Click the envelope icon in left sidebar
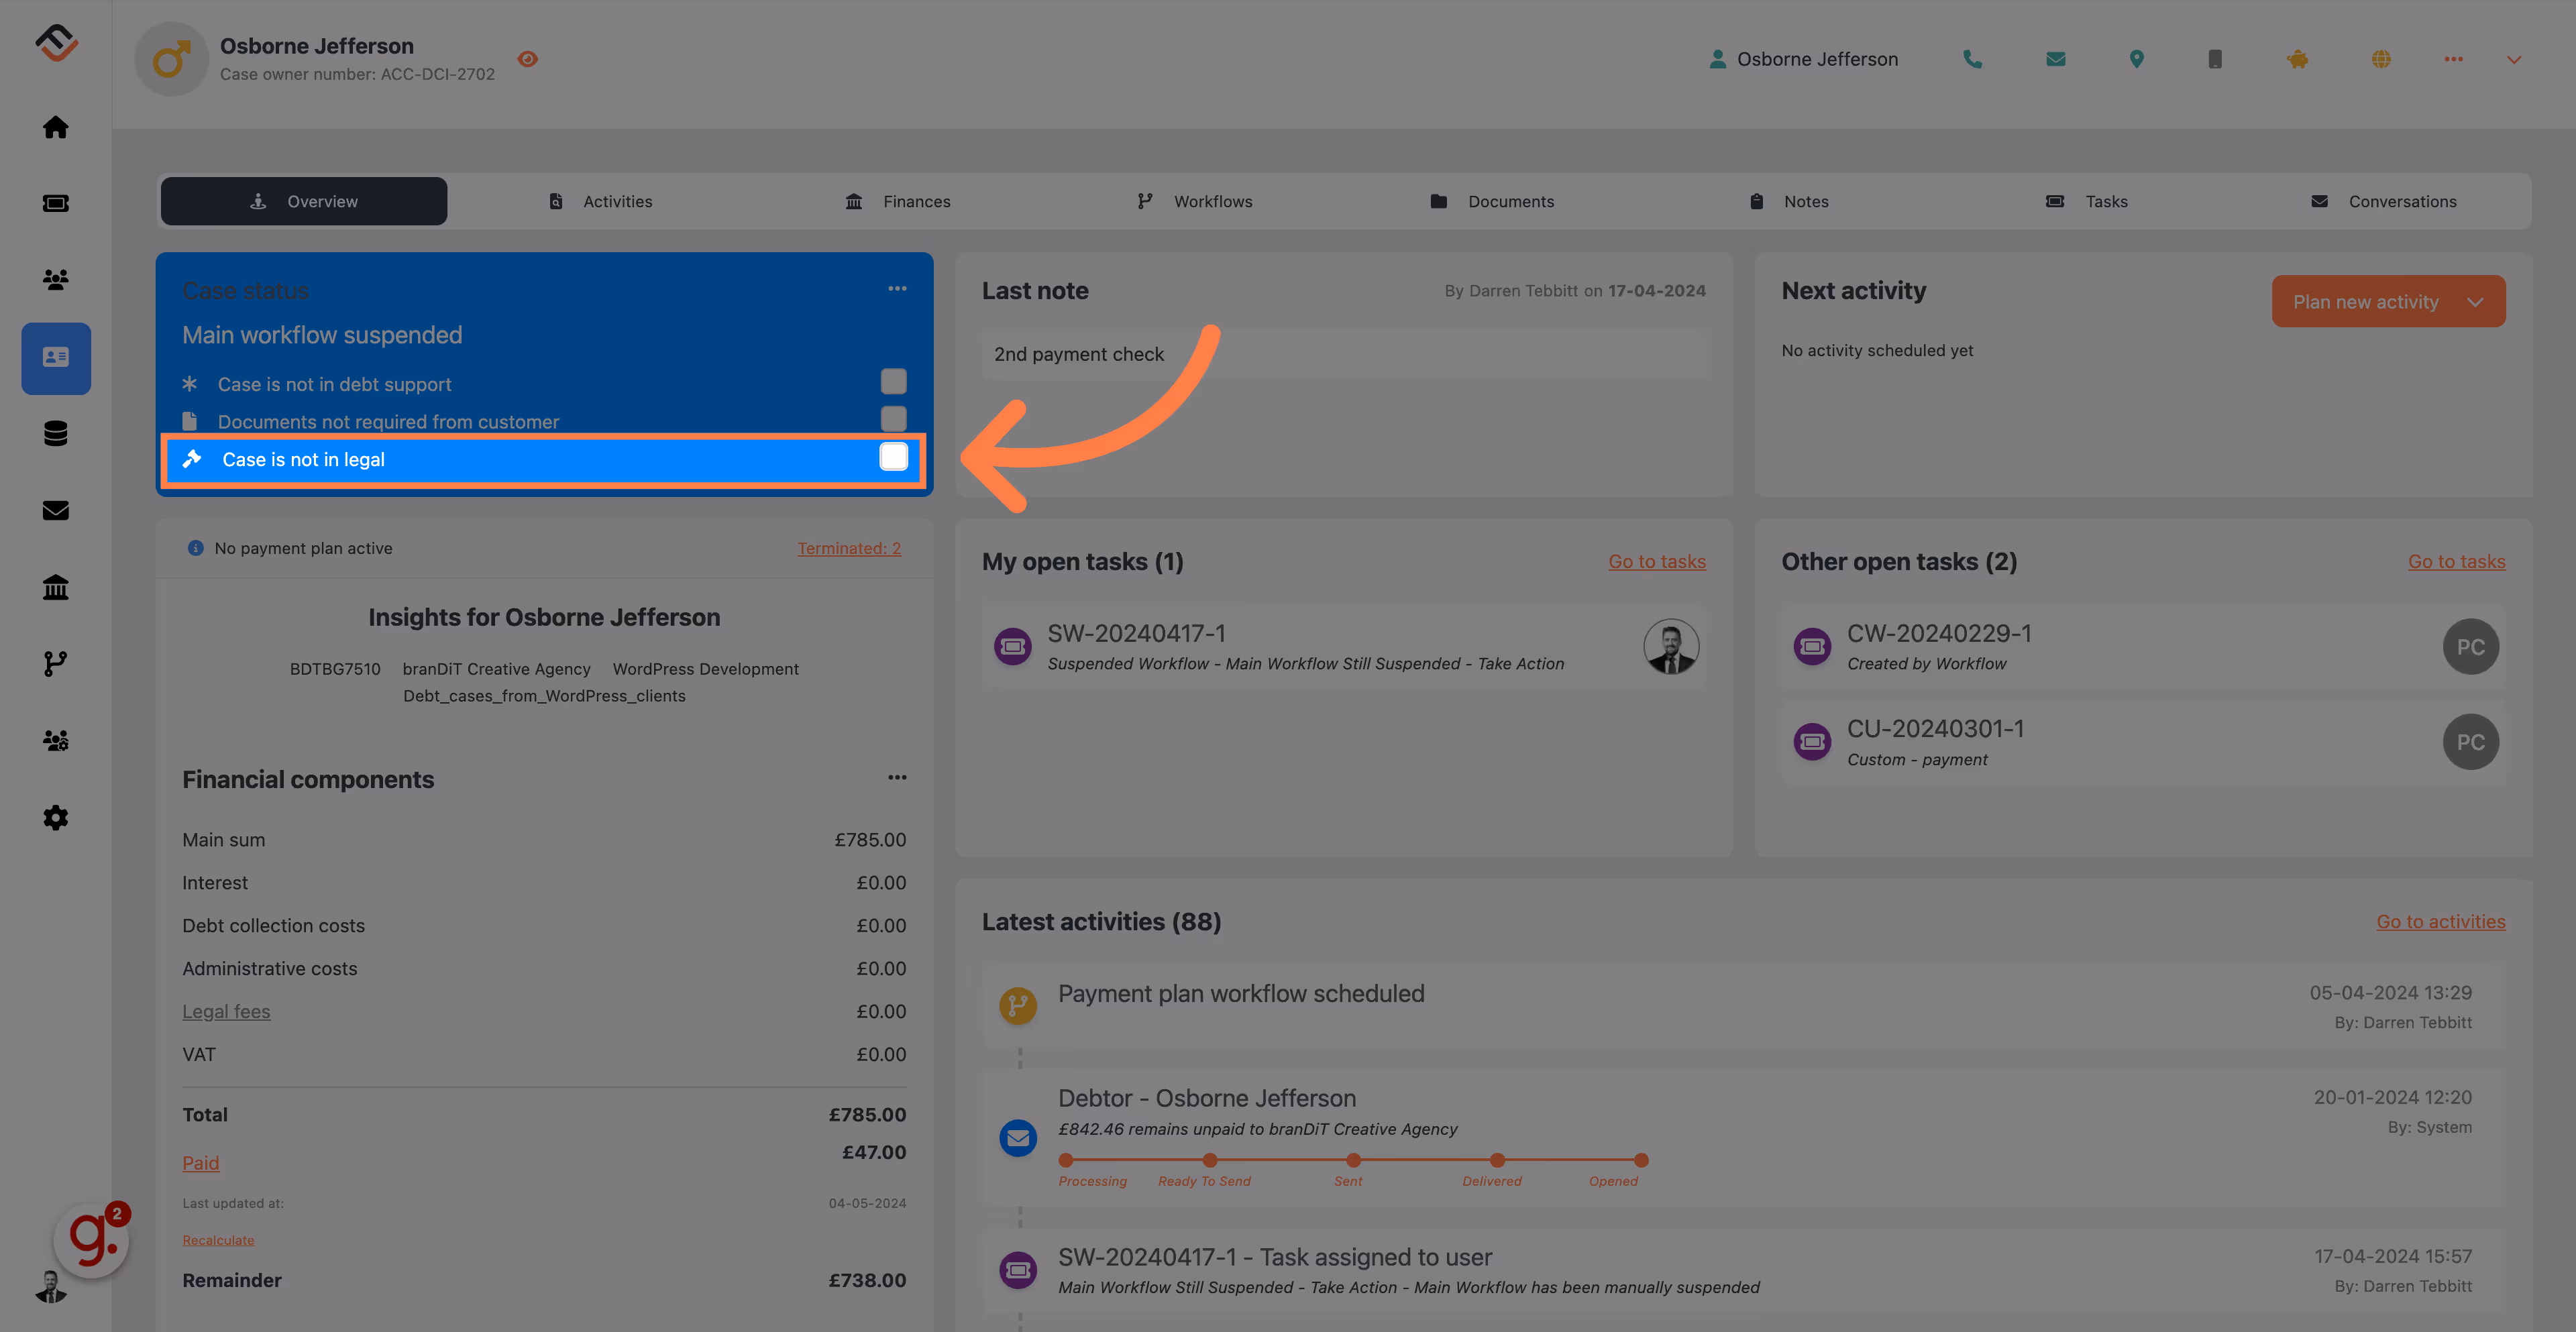Image resolution: width=2576 pixels, height=1332 pixels. 56,511
